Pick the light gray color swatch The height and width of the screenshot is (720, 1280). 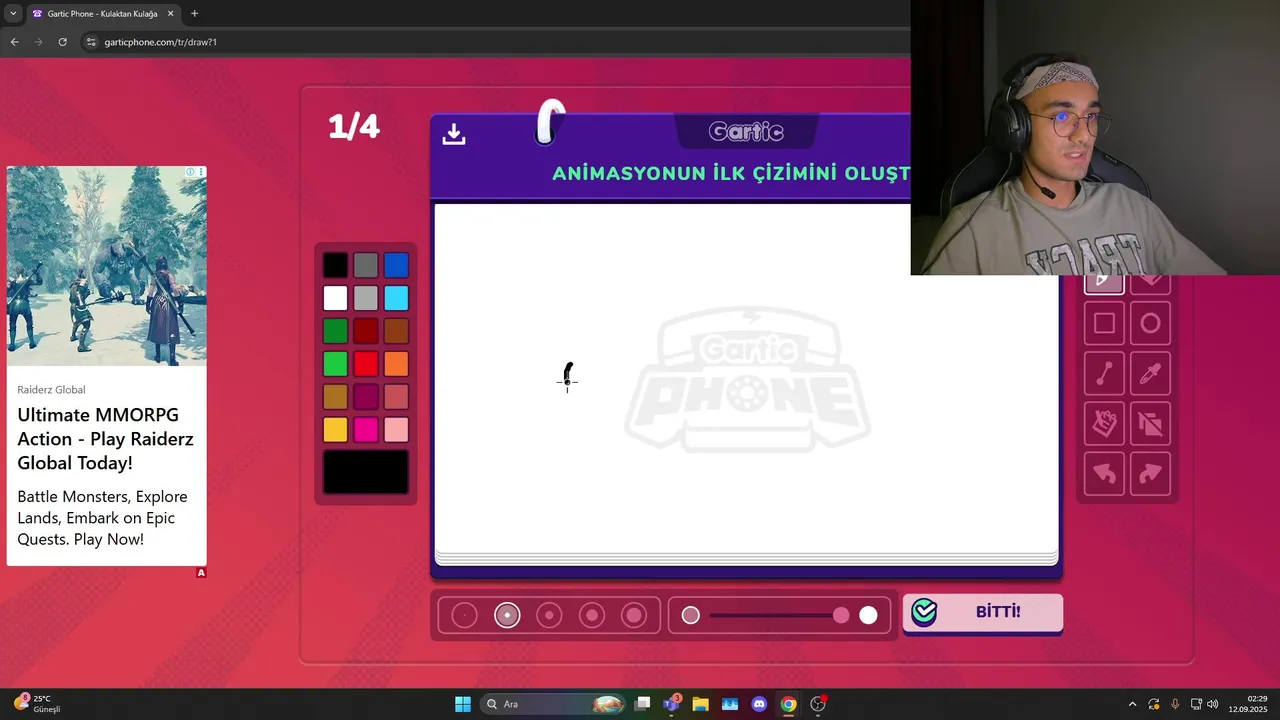366,298
